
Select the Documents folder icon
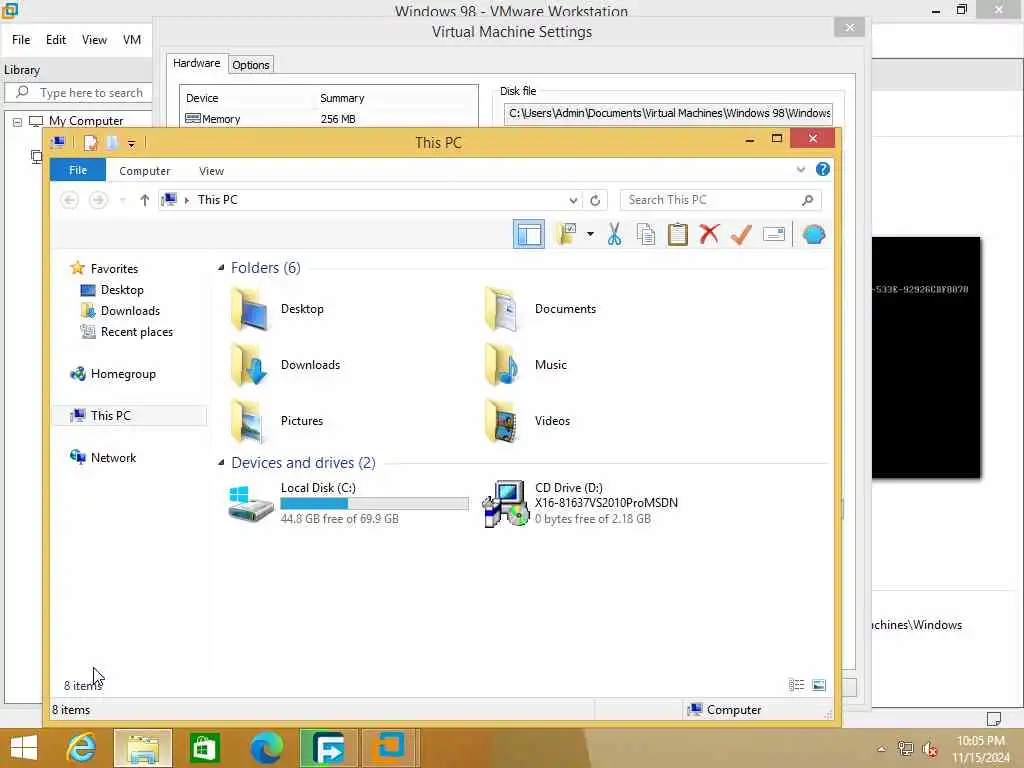503,309
